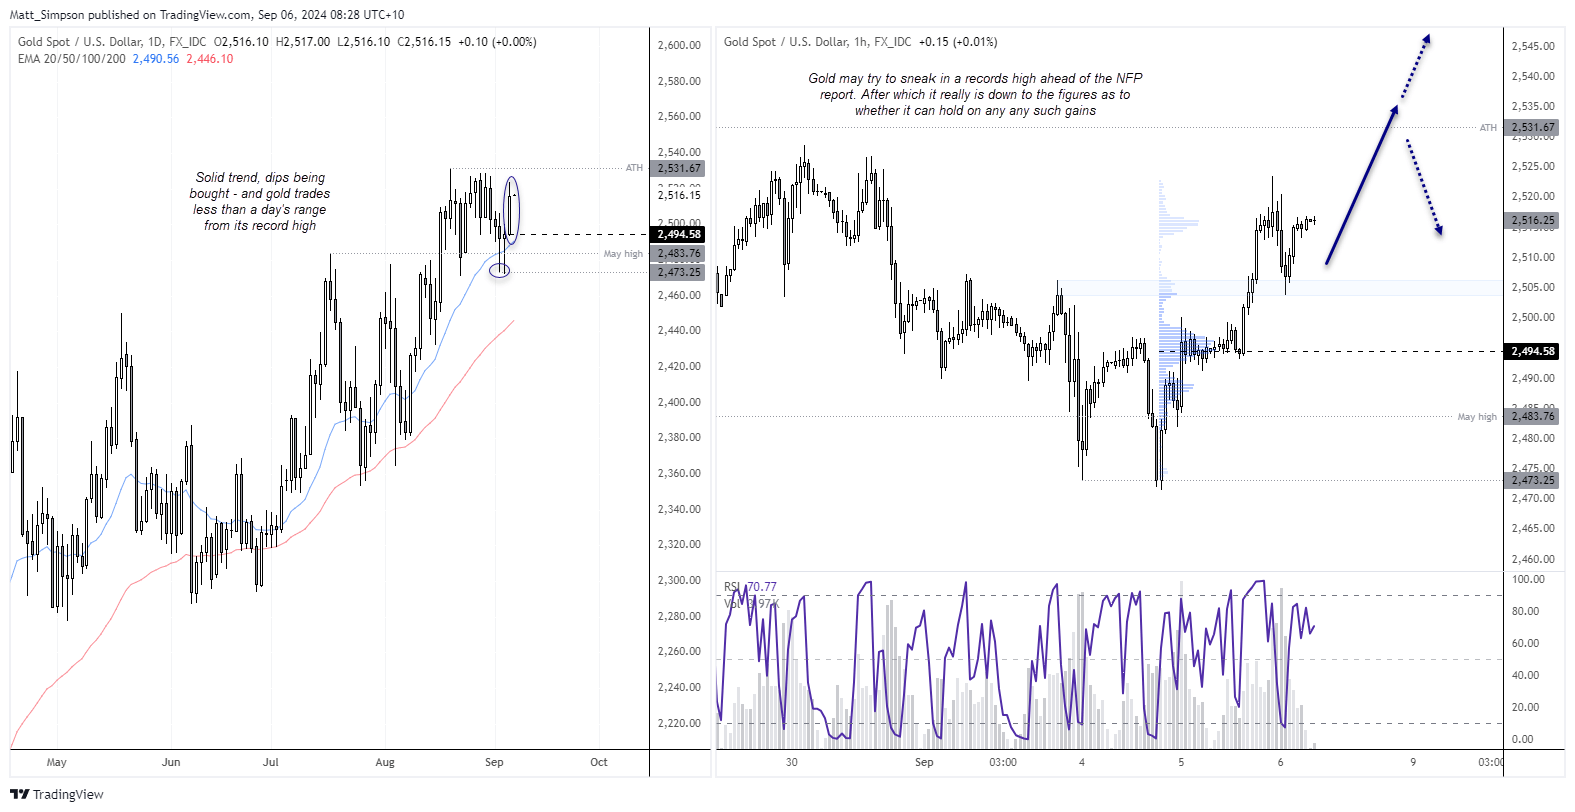This screenshot has width=1575, height=812.
Task: Click the Oct label on daily time axis
Action: [x=599, y=762]
